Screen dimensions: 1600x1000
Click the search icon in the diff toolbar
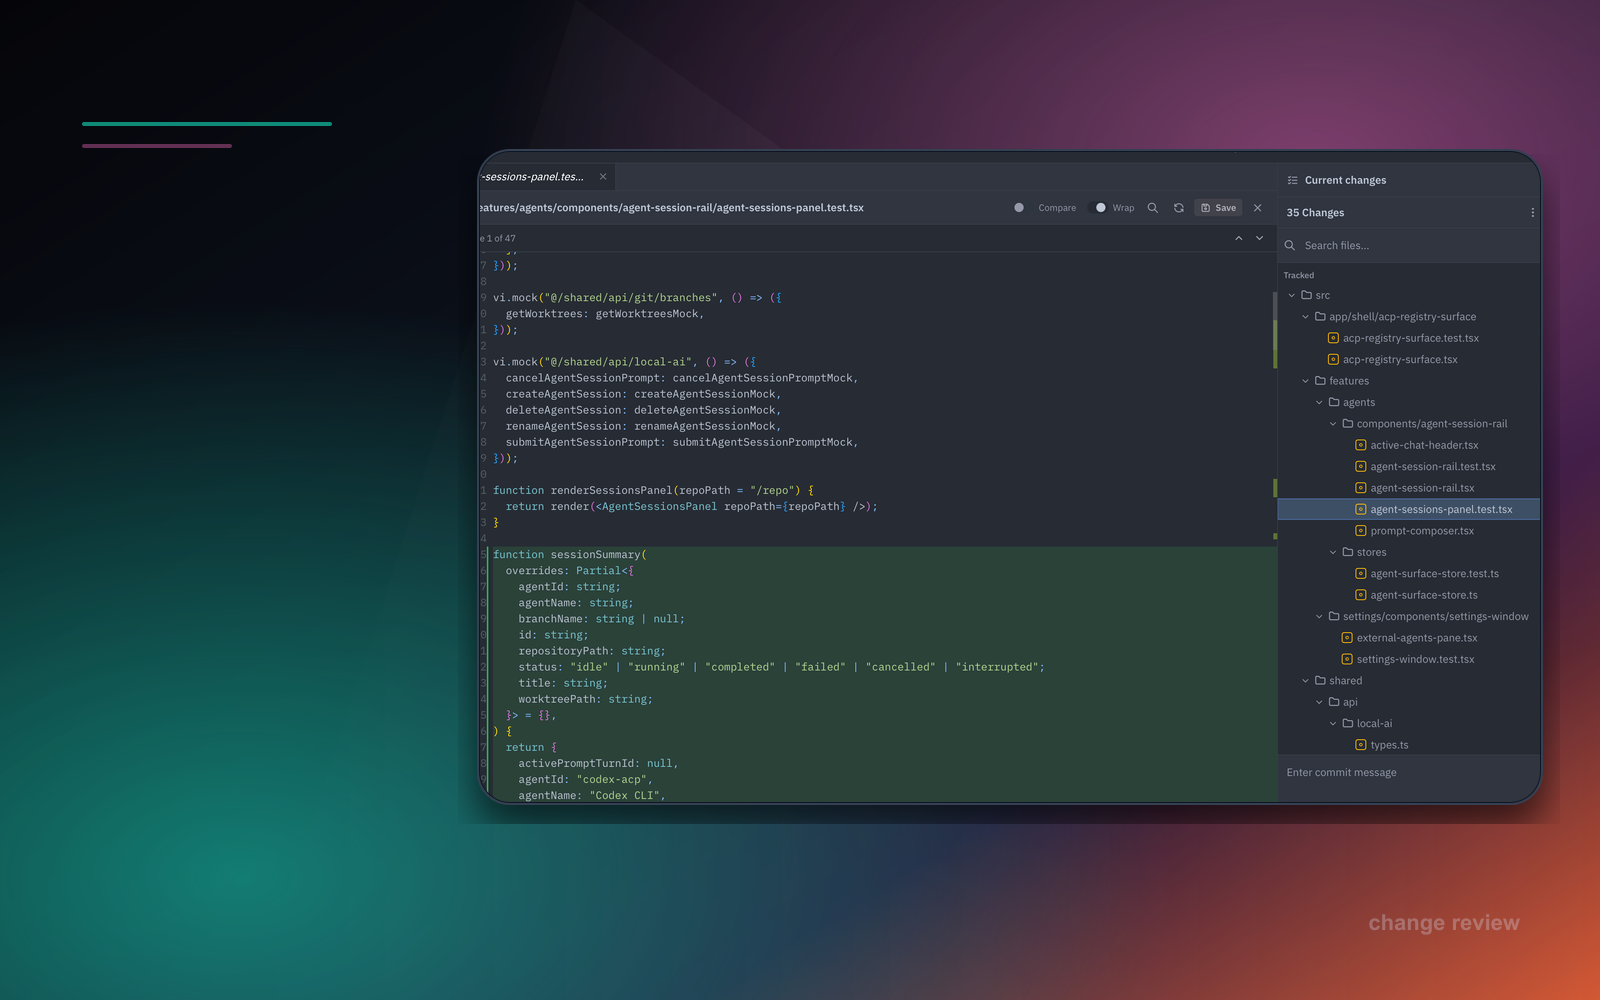[x=1153, y=208]
